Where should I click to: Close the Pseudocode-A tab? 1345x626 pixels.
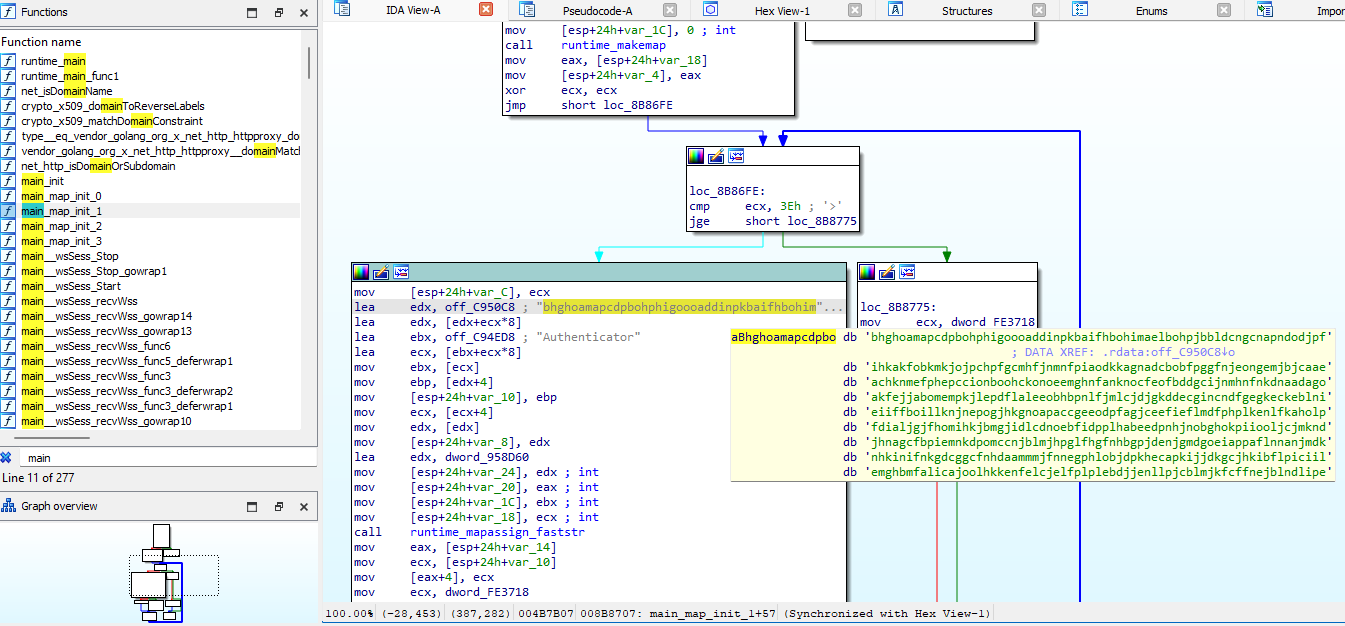pyautogui.click(x=669, y=11)
